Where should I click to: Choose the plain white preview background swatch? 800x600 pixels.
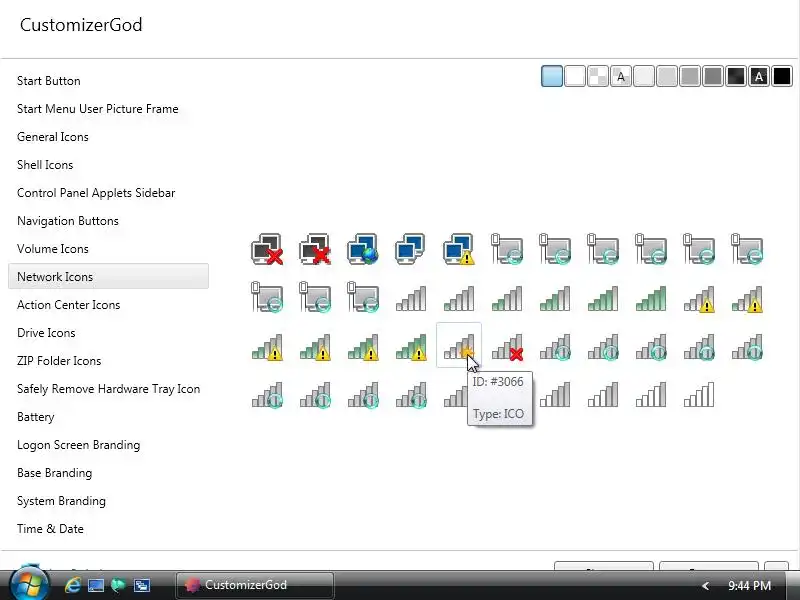(575, 77)
